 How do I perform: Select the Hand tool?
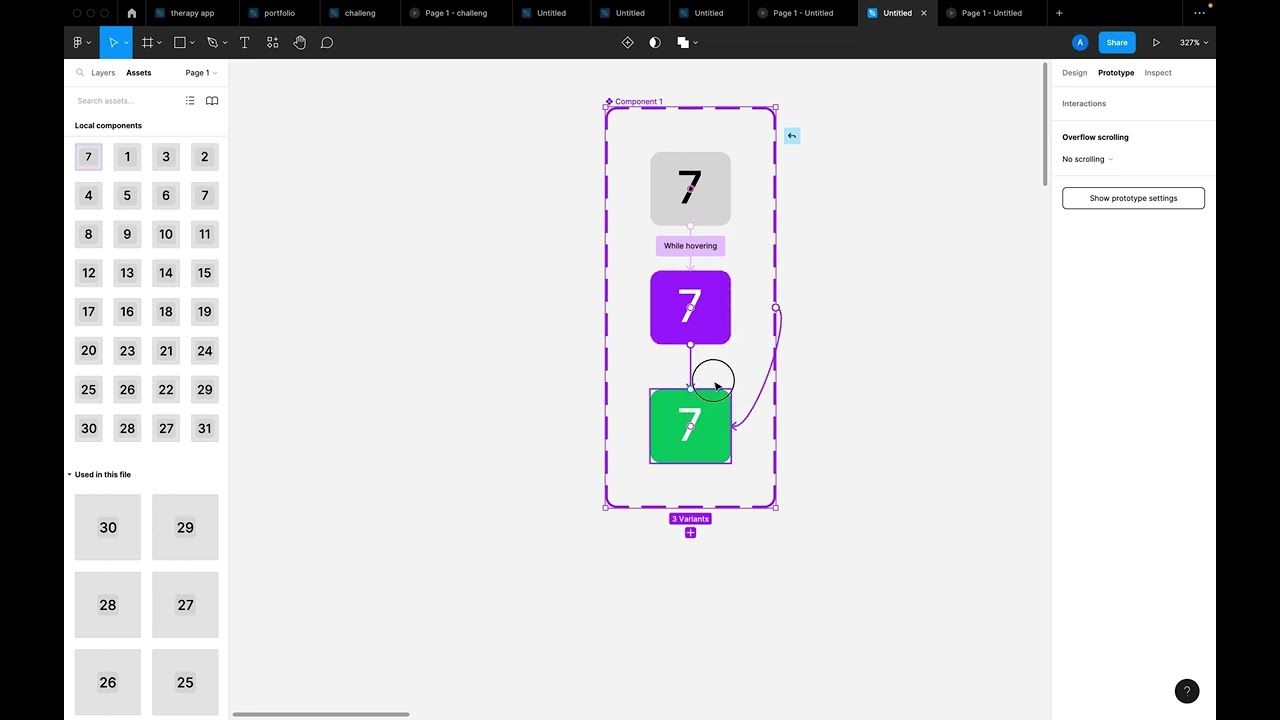[300, 43]
